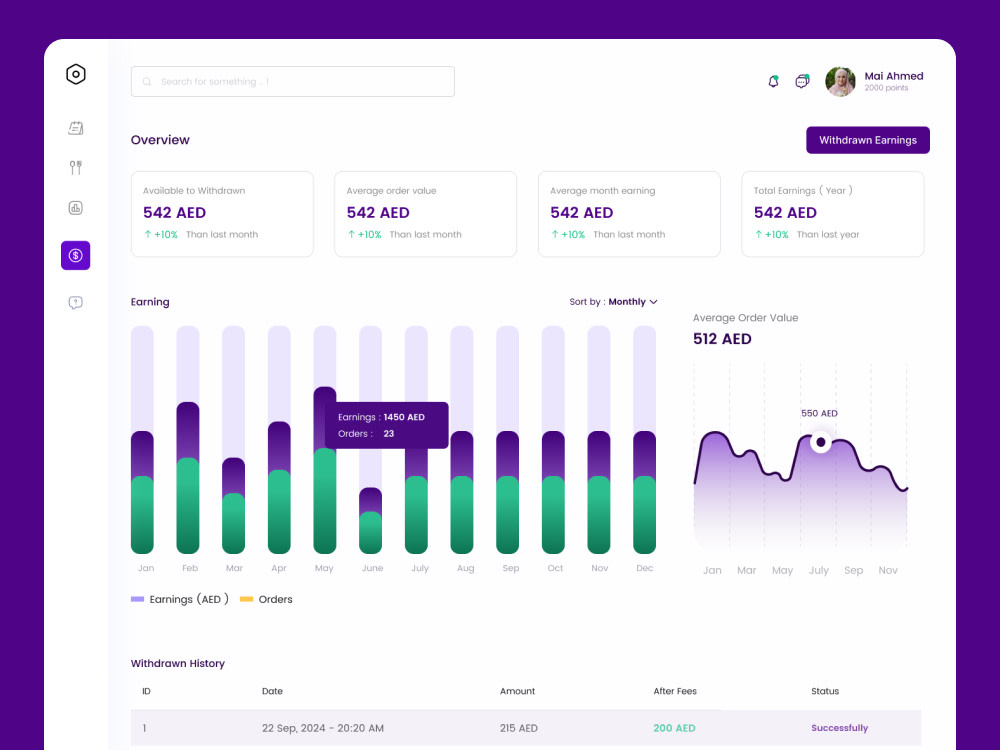1000x750 pixels.
Task: Click the Earnings 1450 AED tooltip
Action: coord(386,425)
